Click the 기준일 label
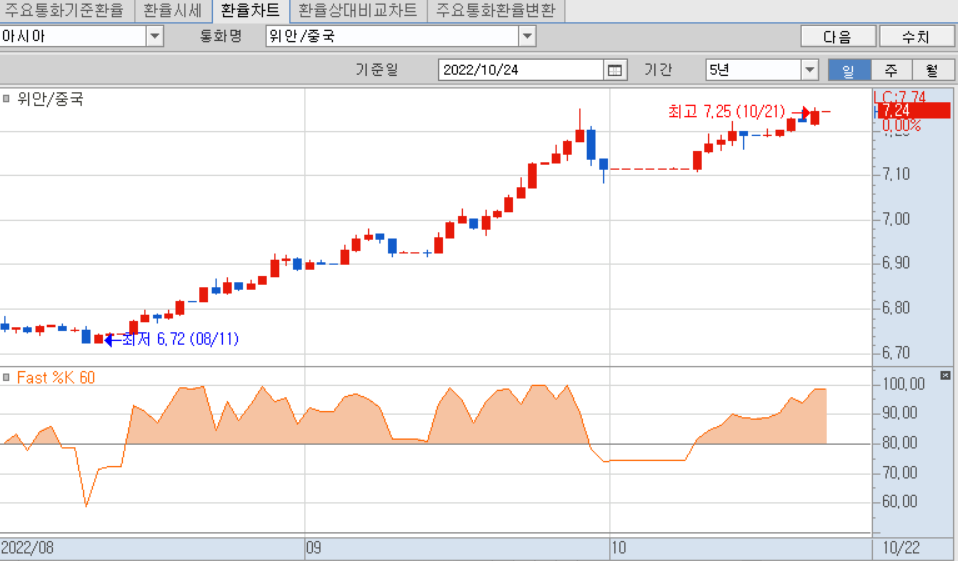This screenshot has width=958, height=561. click(x=376, y=70)
